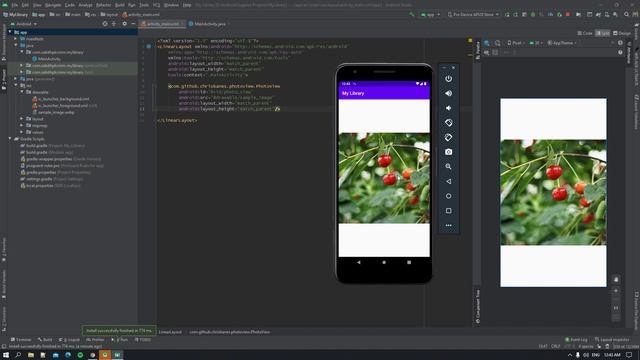The image size is (640, 360).
Task: Tap emulator toolbar home circle icon
Action: tap(448, 196)
